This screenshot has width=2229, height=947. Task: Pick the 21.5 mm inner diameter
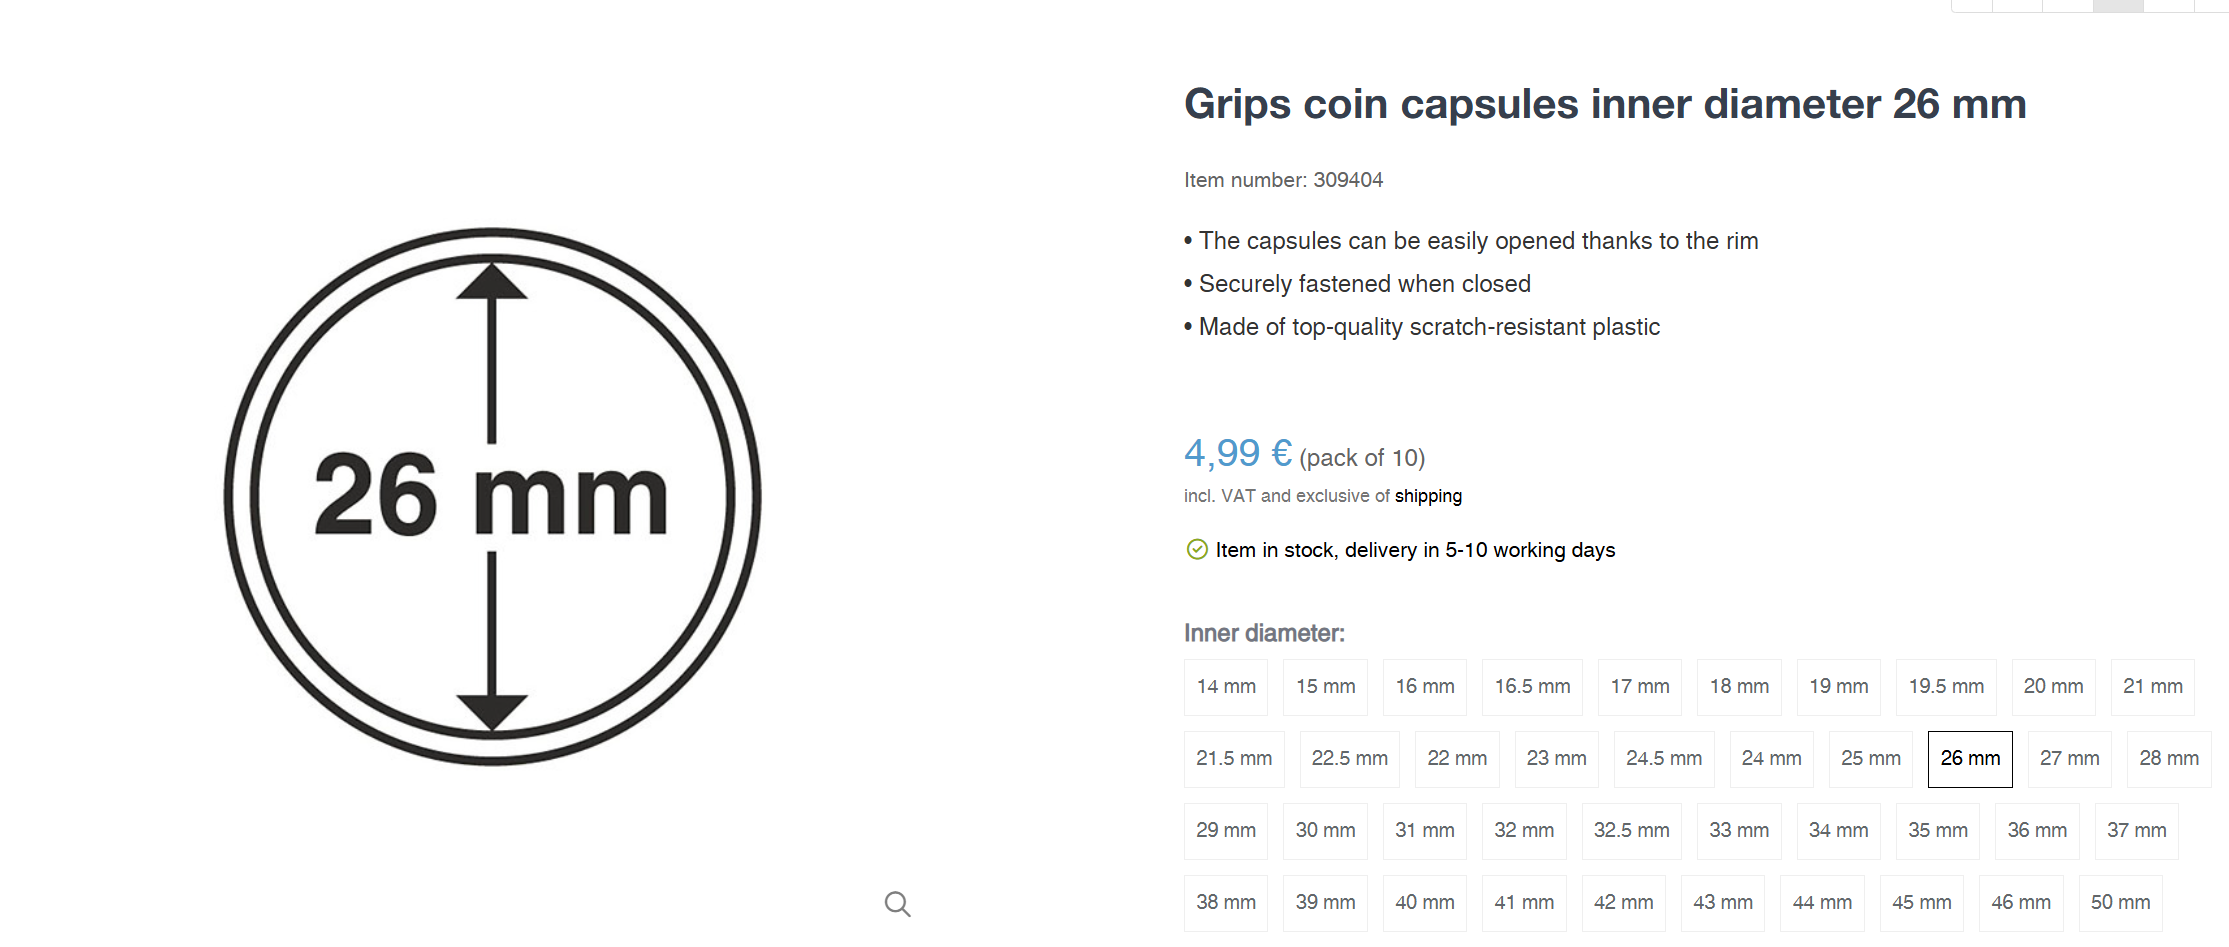coord(1233,759)
